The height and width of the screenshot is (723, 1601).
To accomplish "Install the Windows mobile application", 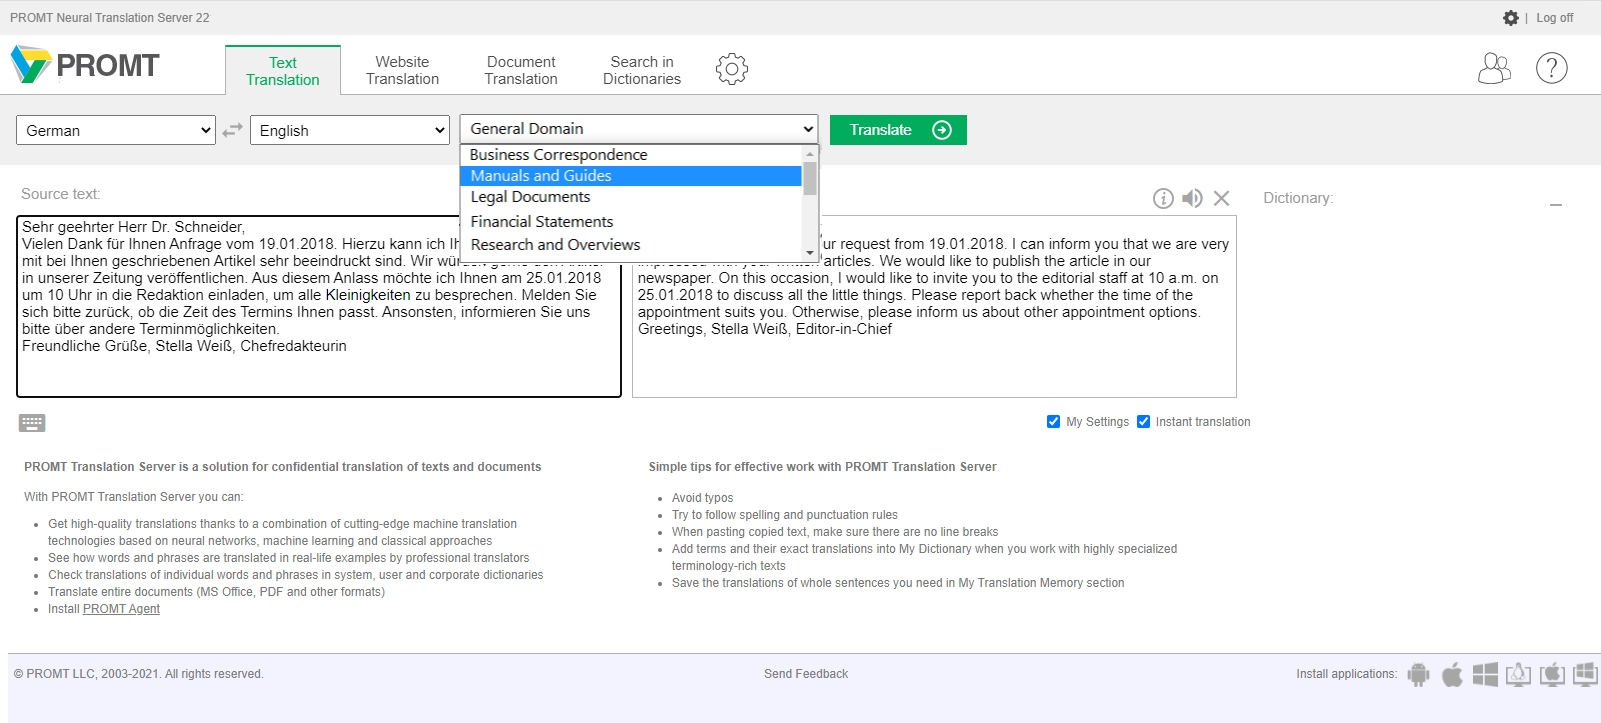I will point(1485,675).
